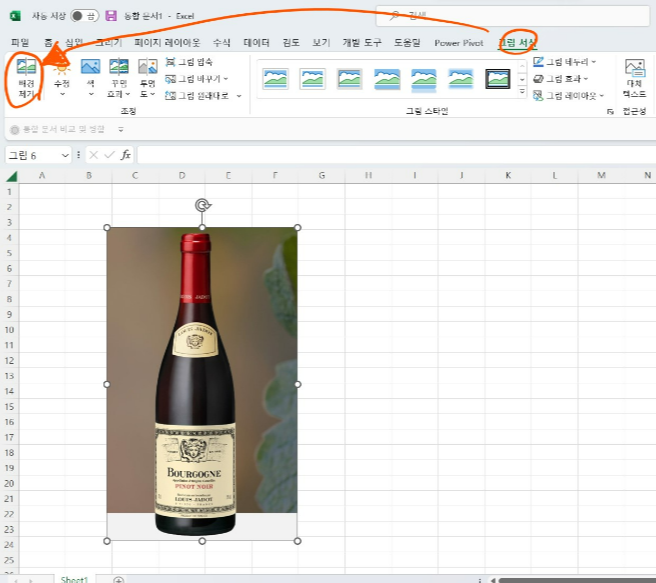Click the fx Insert Function icon

point(126,155)
